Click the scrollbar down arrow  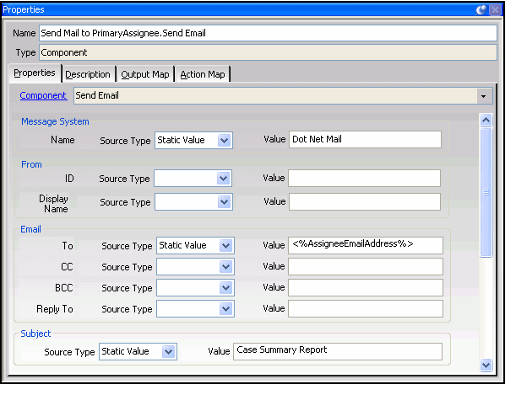[486, 365]
